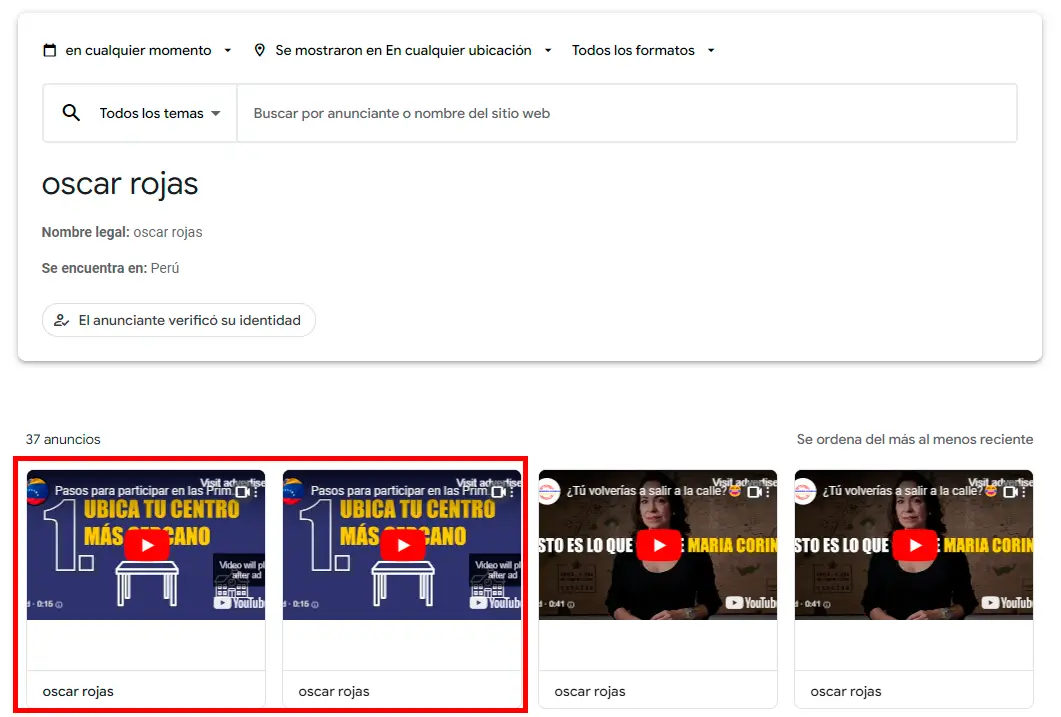Click the magnifying glass search icon

click(x=71, y=113)
